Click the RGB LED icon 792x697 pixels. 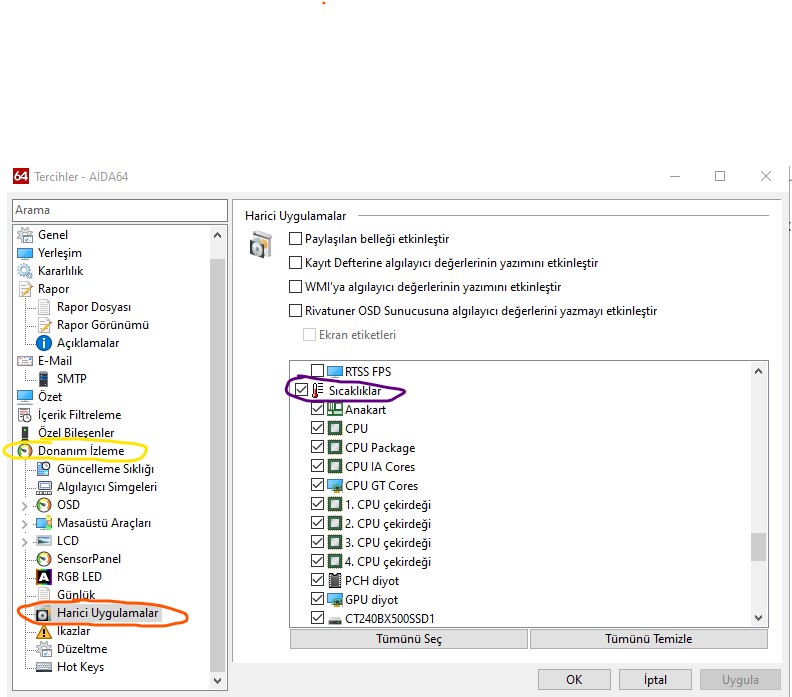pos(44,577)
